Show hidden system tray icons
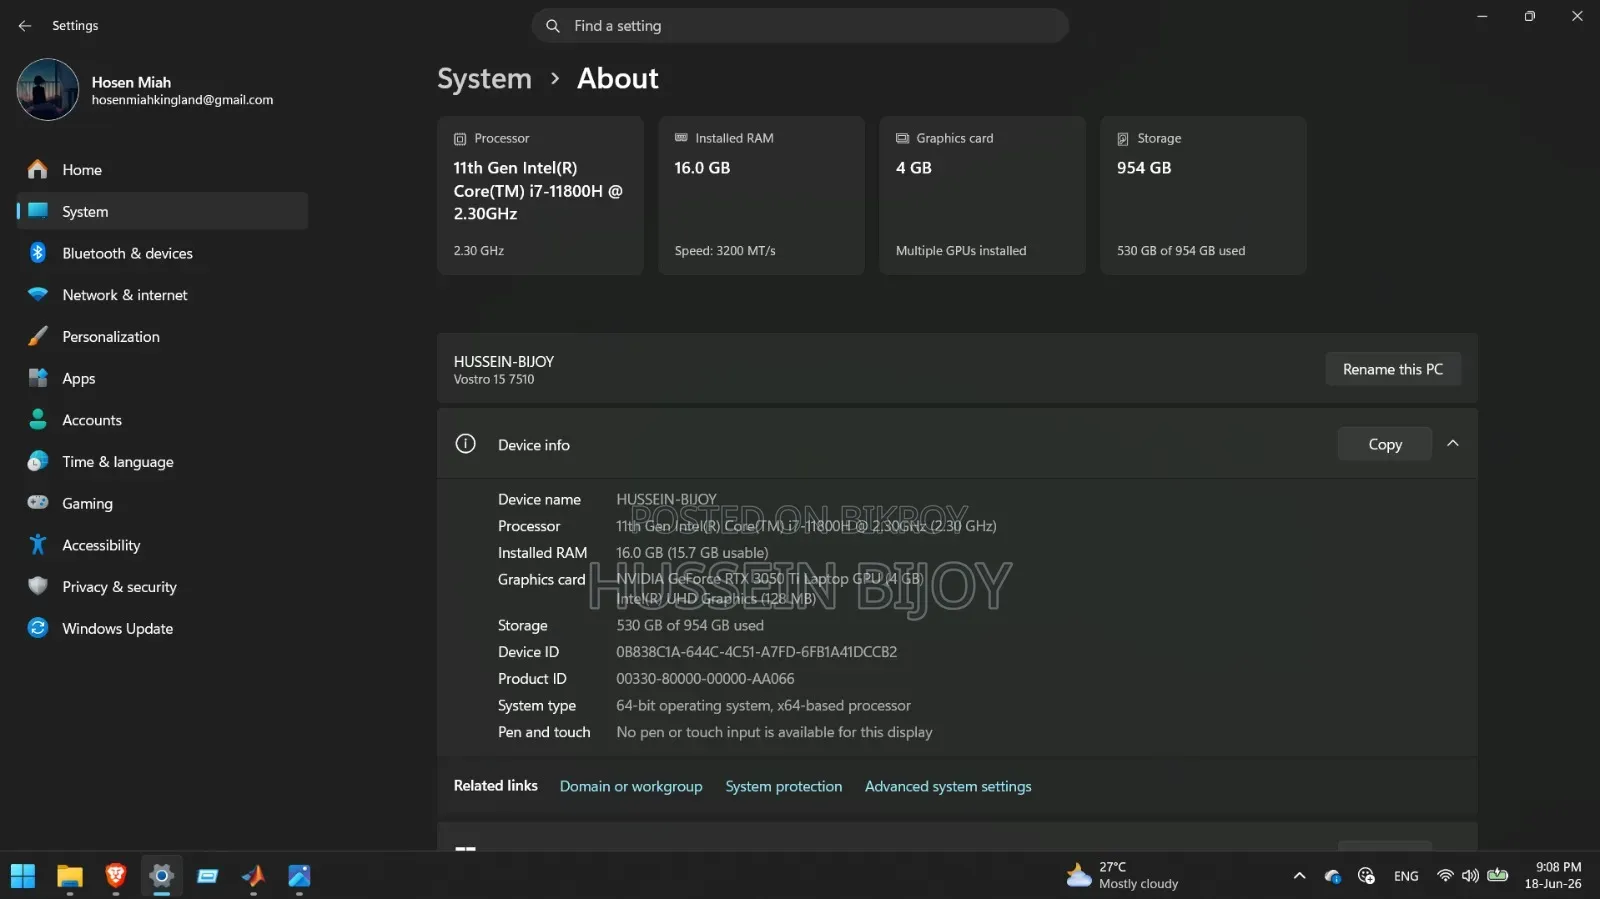Image resolution: width=1600 pixels, height=899 pixels. (1299, 876)
